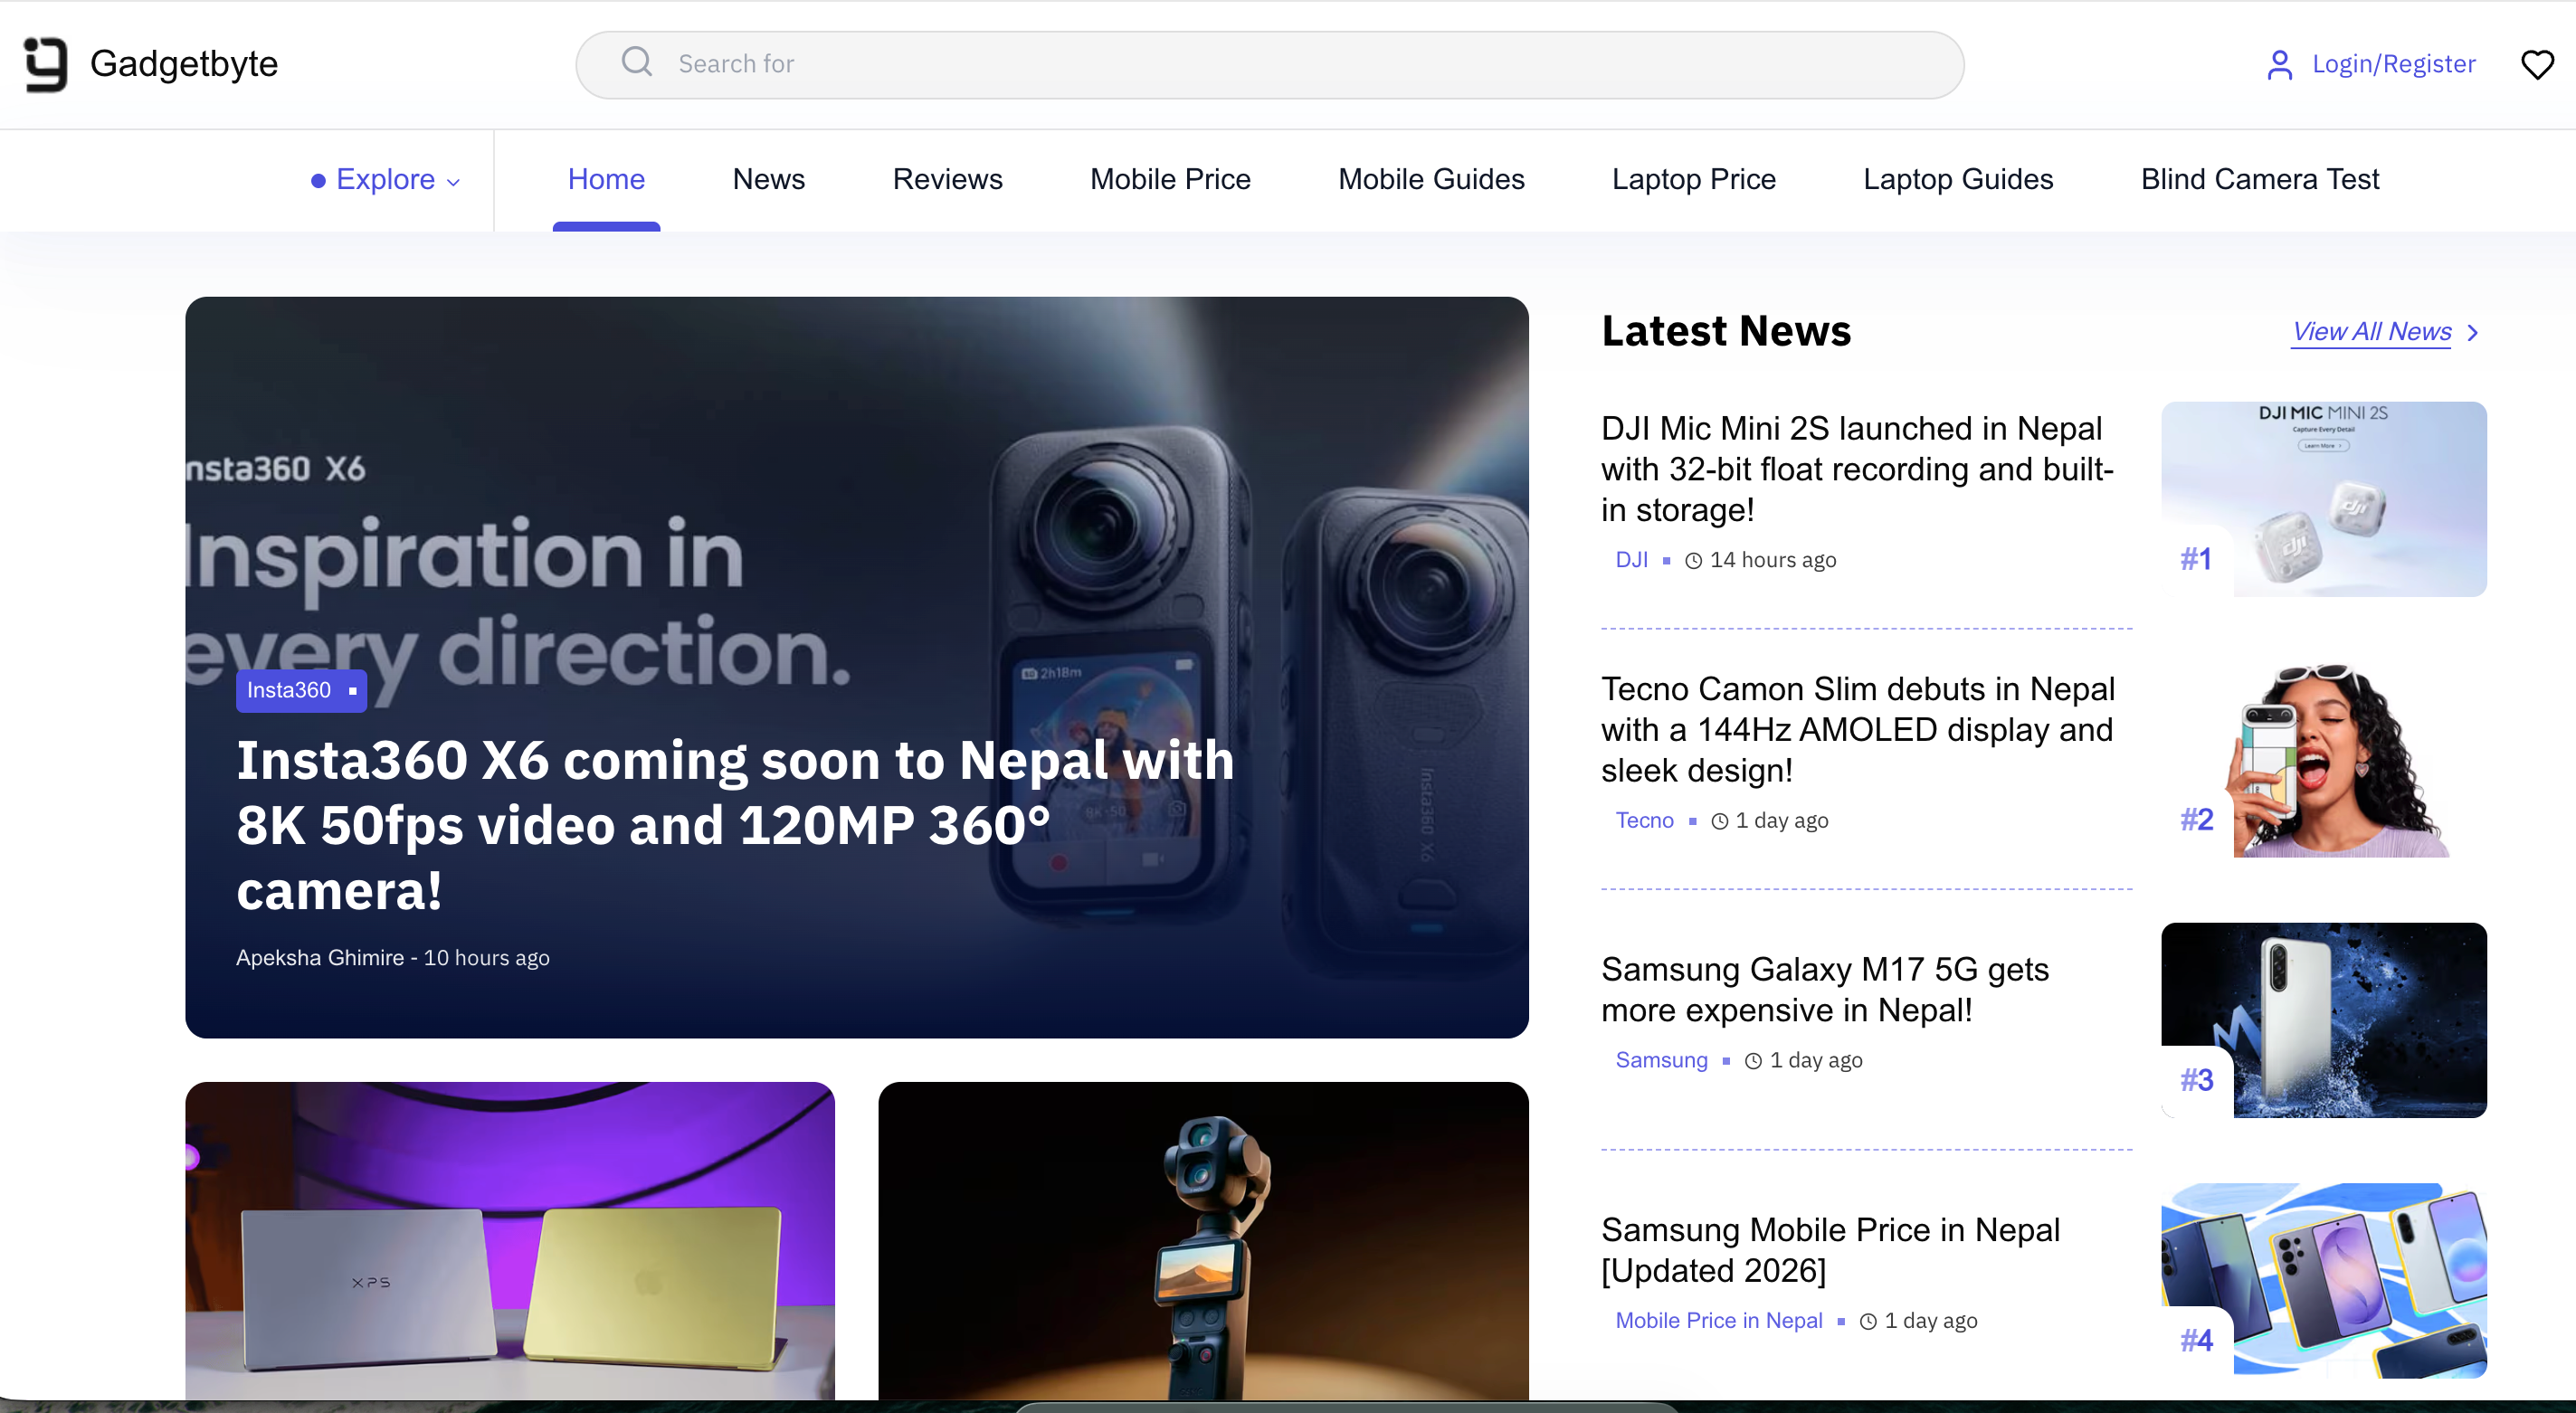Screen dimensions: 2576x1413
Task: Expand the Explore dropdown menu
Action: 385,180
